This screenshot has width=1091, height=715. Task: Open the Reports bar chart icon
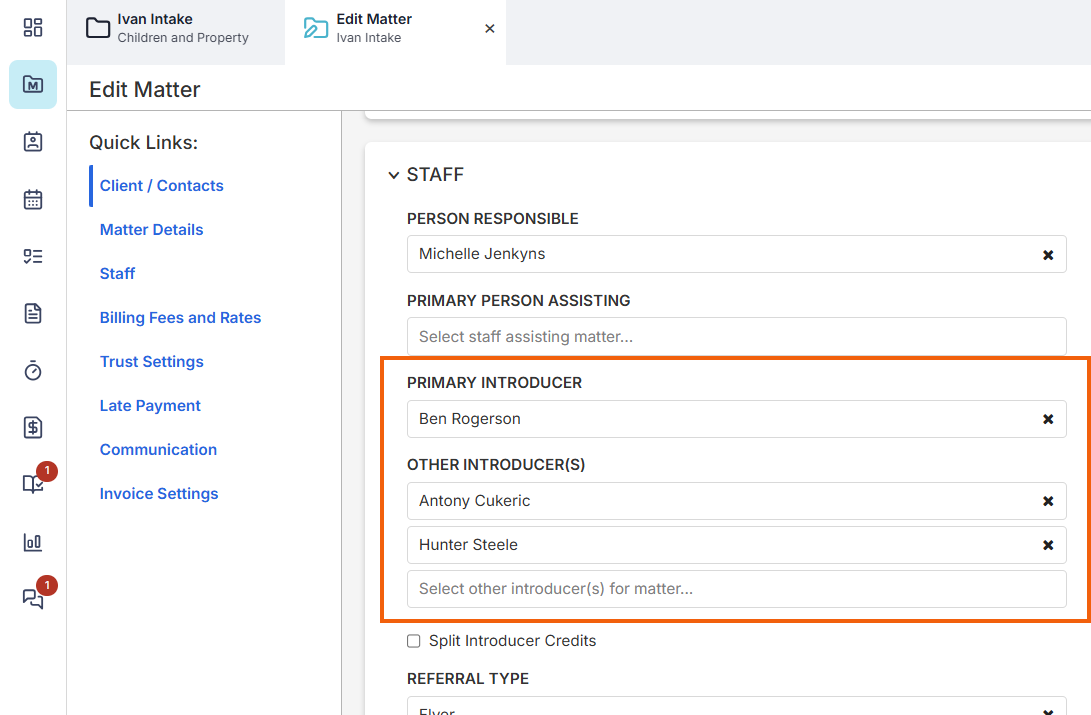pos(33,543)
